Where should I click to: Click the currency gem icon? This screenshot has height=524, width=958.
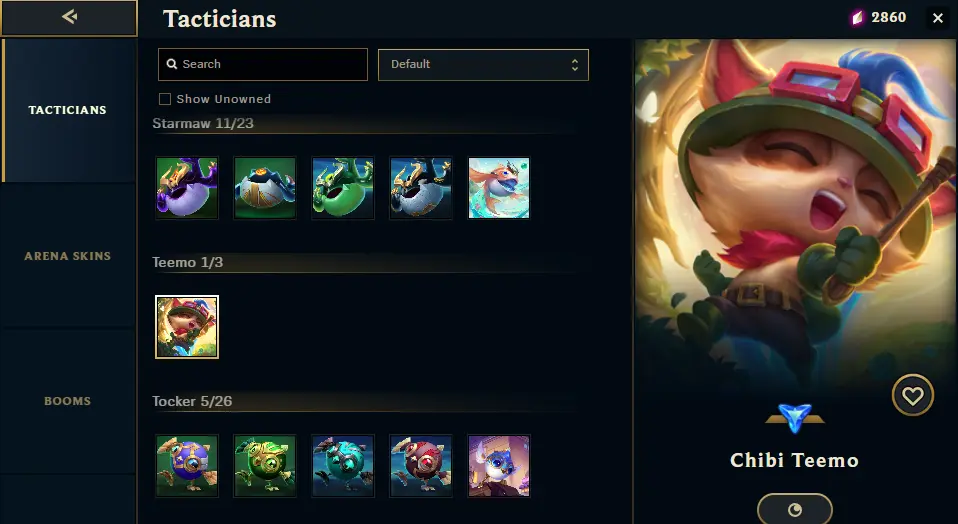(858, 18)
